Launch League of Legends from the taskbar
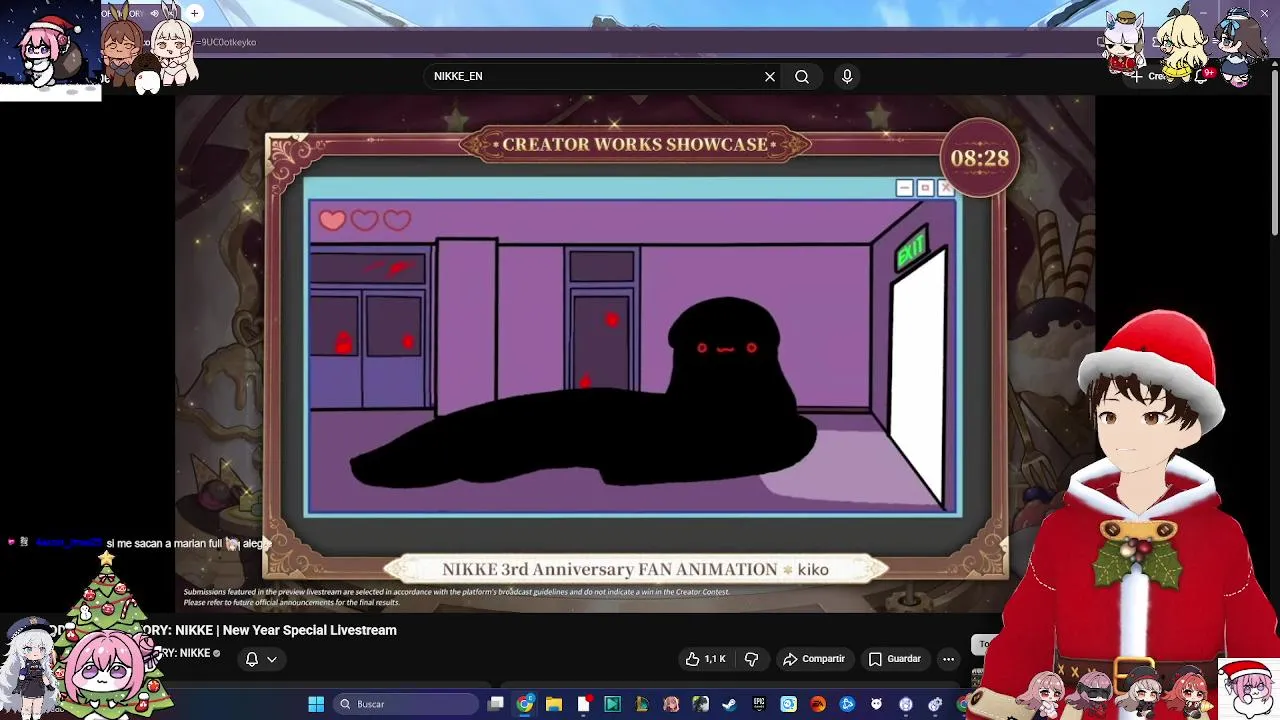This screenshot has height=720, width=1280. [x=641, y=704]
